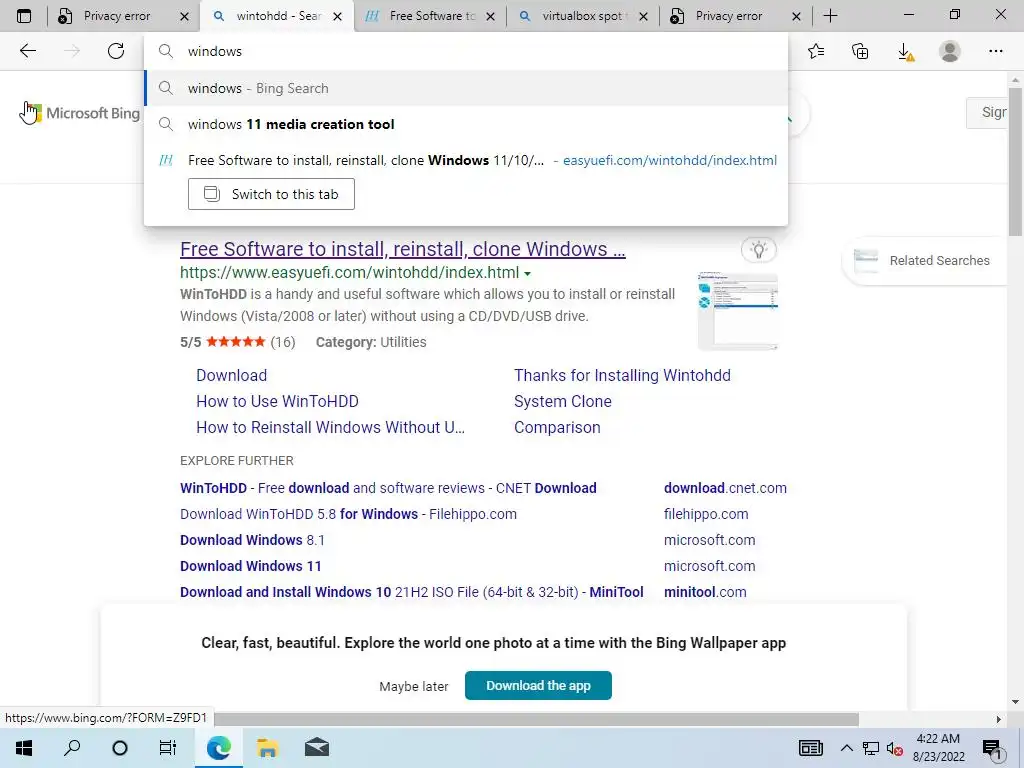Click filehippo.com domain link
The height and width of the screenshot is (768, 1024).
click(x=706, y=514)
